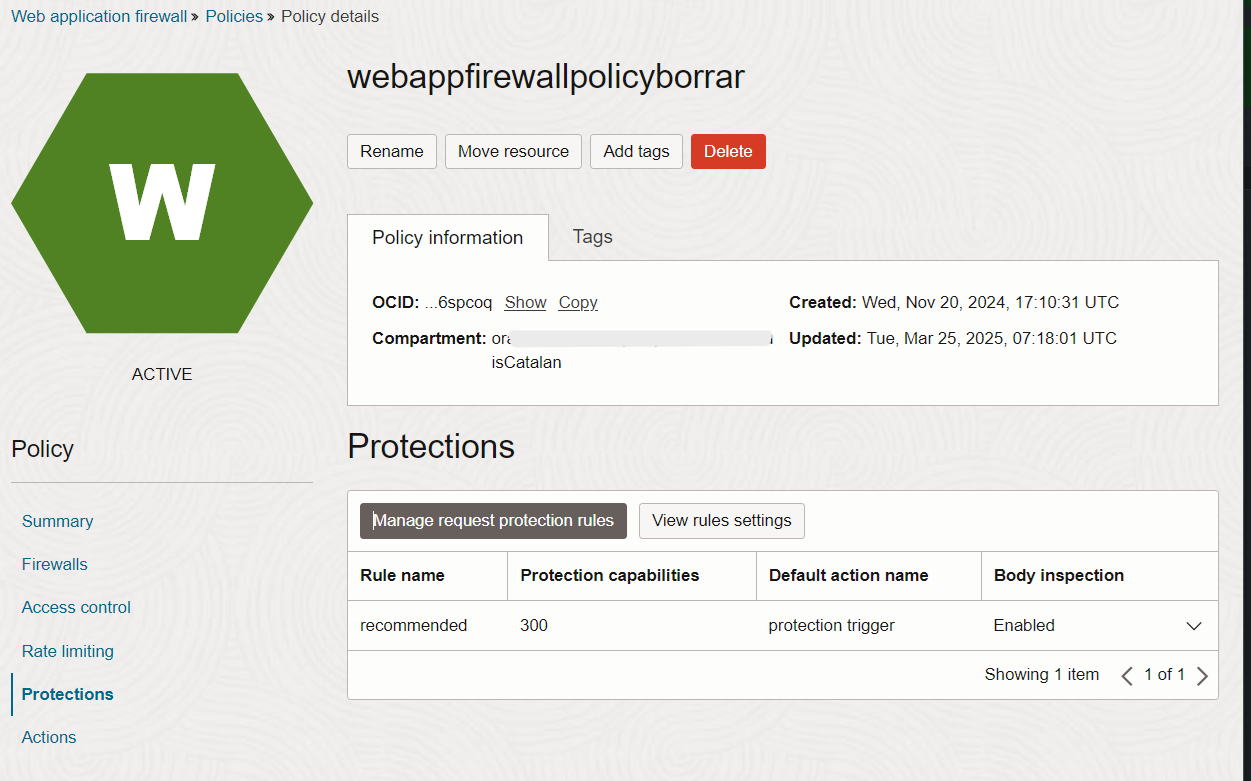Show the full OCID value

(x=525, y=302)
